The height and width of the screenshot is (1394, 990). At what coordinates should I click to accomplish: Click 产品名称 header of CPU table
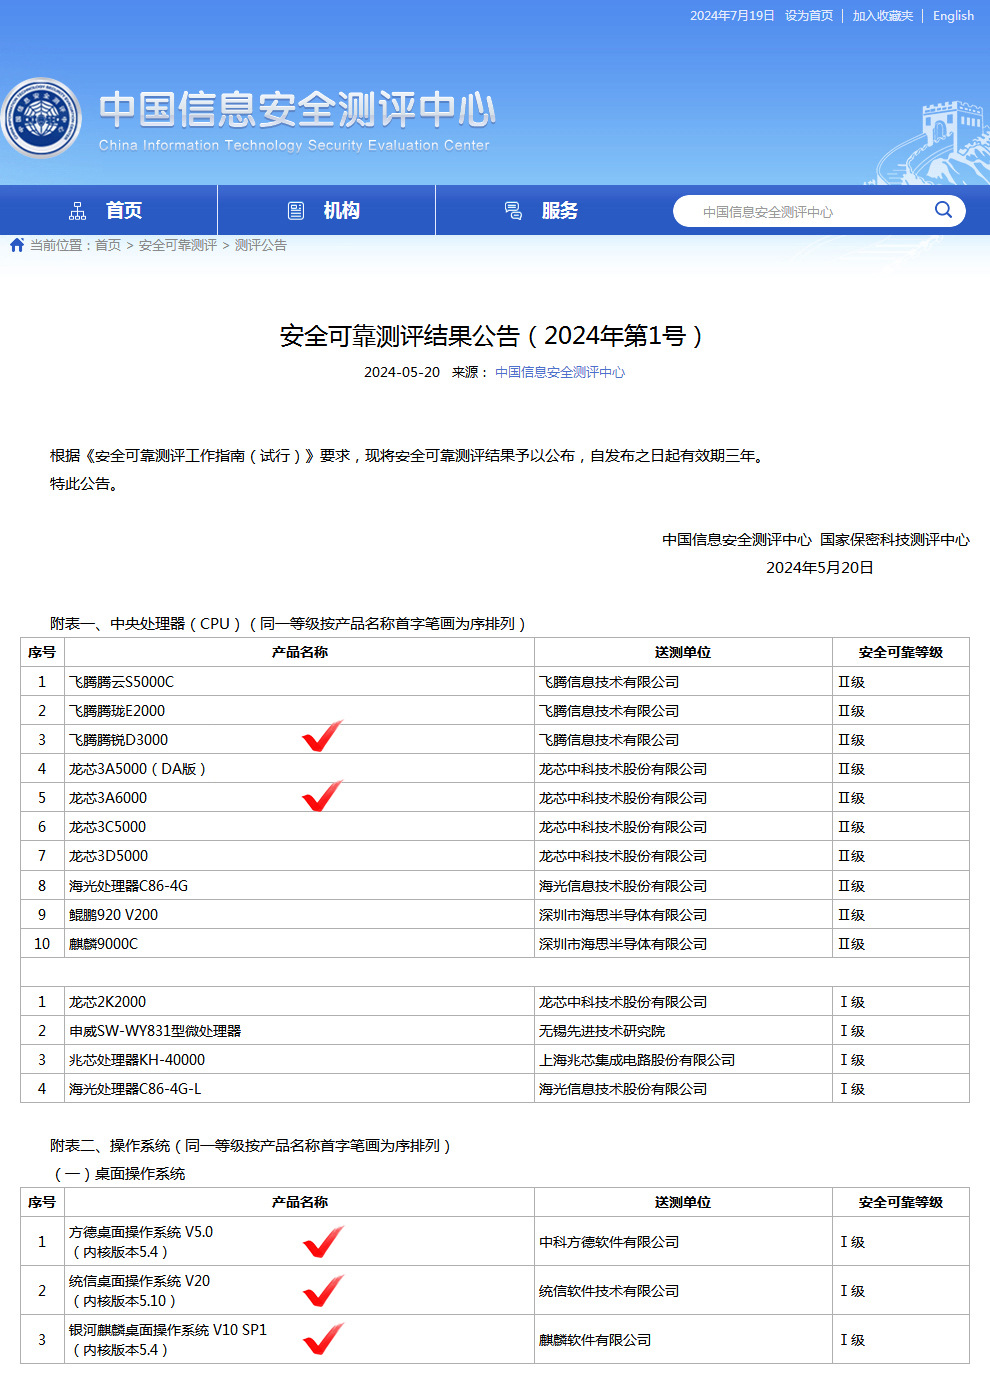pos(300,652)
